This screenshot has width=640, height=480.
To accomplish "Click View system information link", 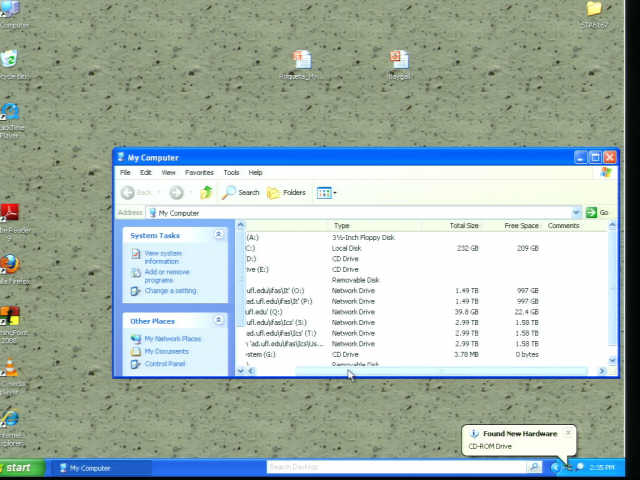I will click(163, 257).
